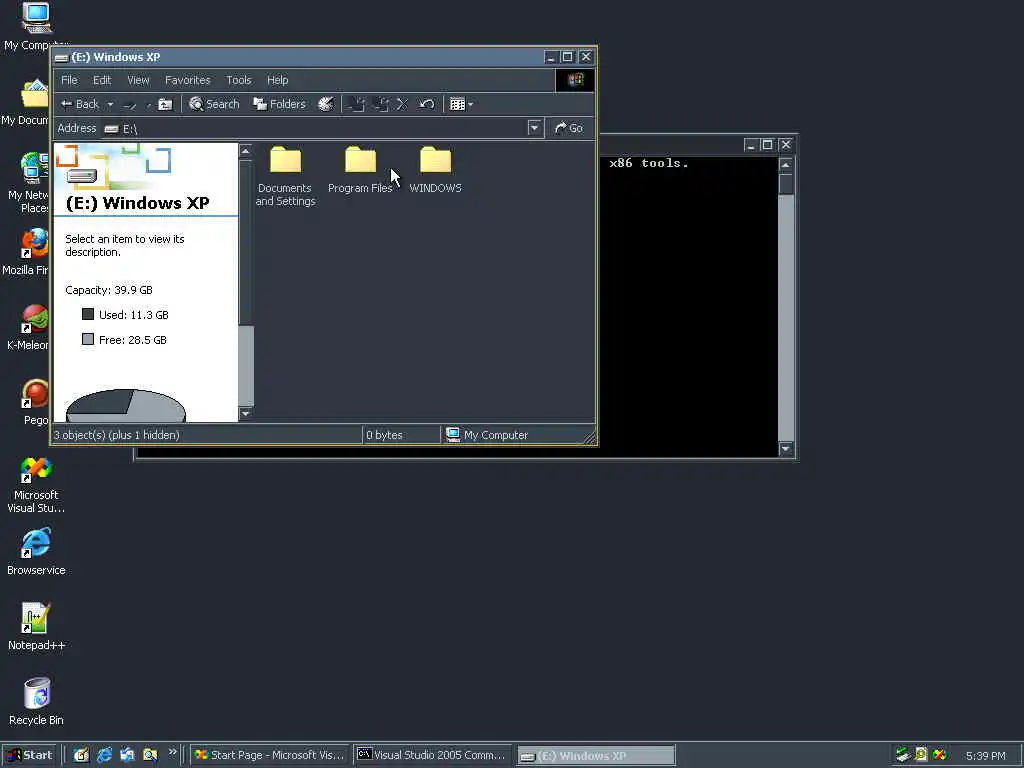Click the Undo toolbar icon

pyautogui.click(x=426, y=104)
